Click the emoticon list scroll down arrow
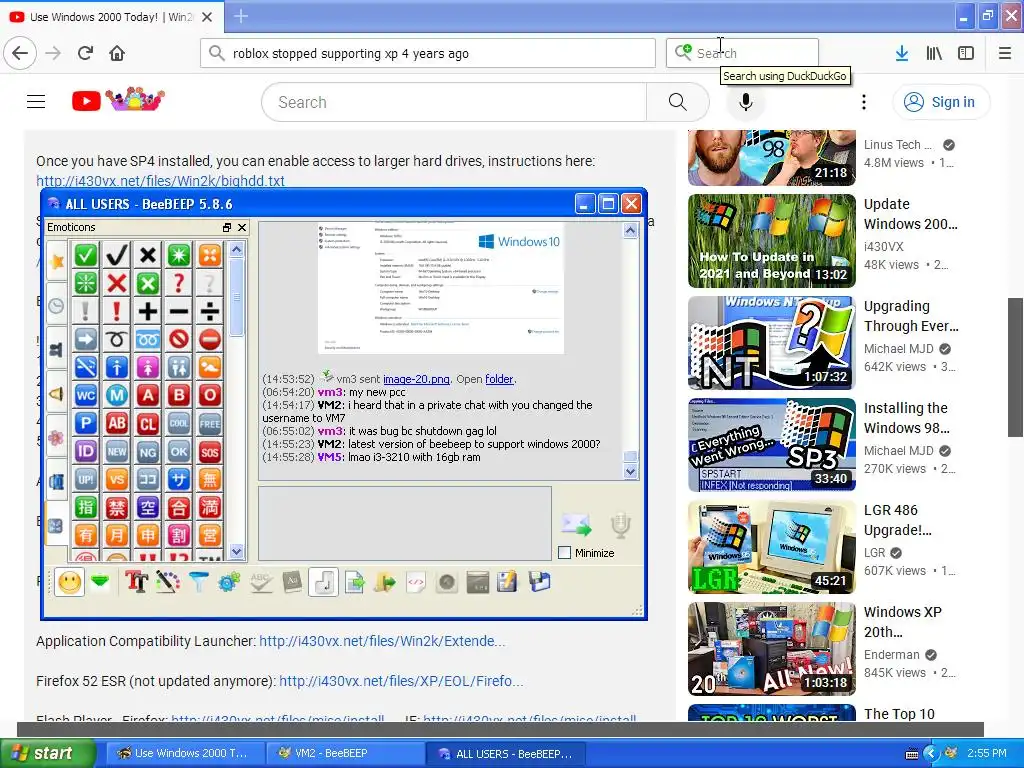Viewport: 1024px width, 768px height. click(x=236, y=552)
